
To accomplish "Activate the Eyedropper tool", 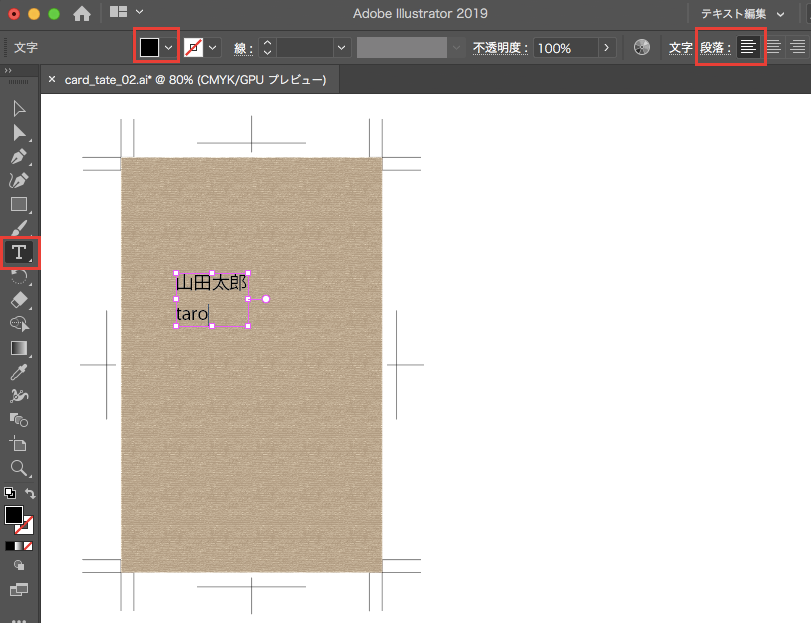I will point(19,372).
